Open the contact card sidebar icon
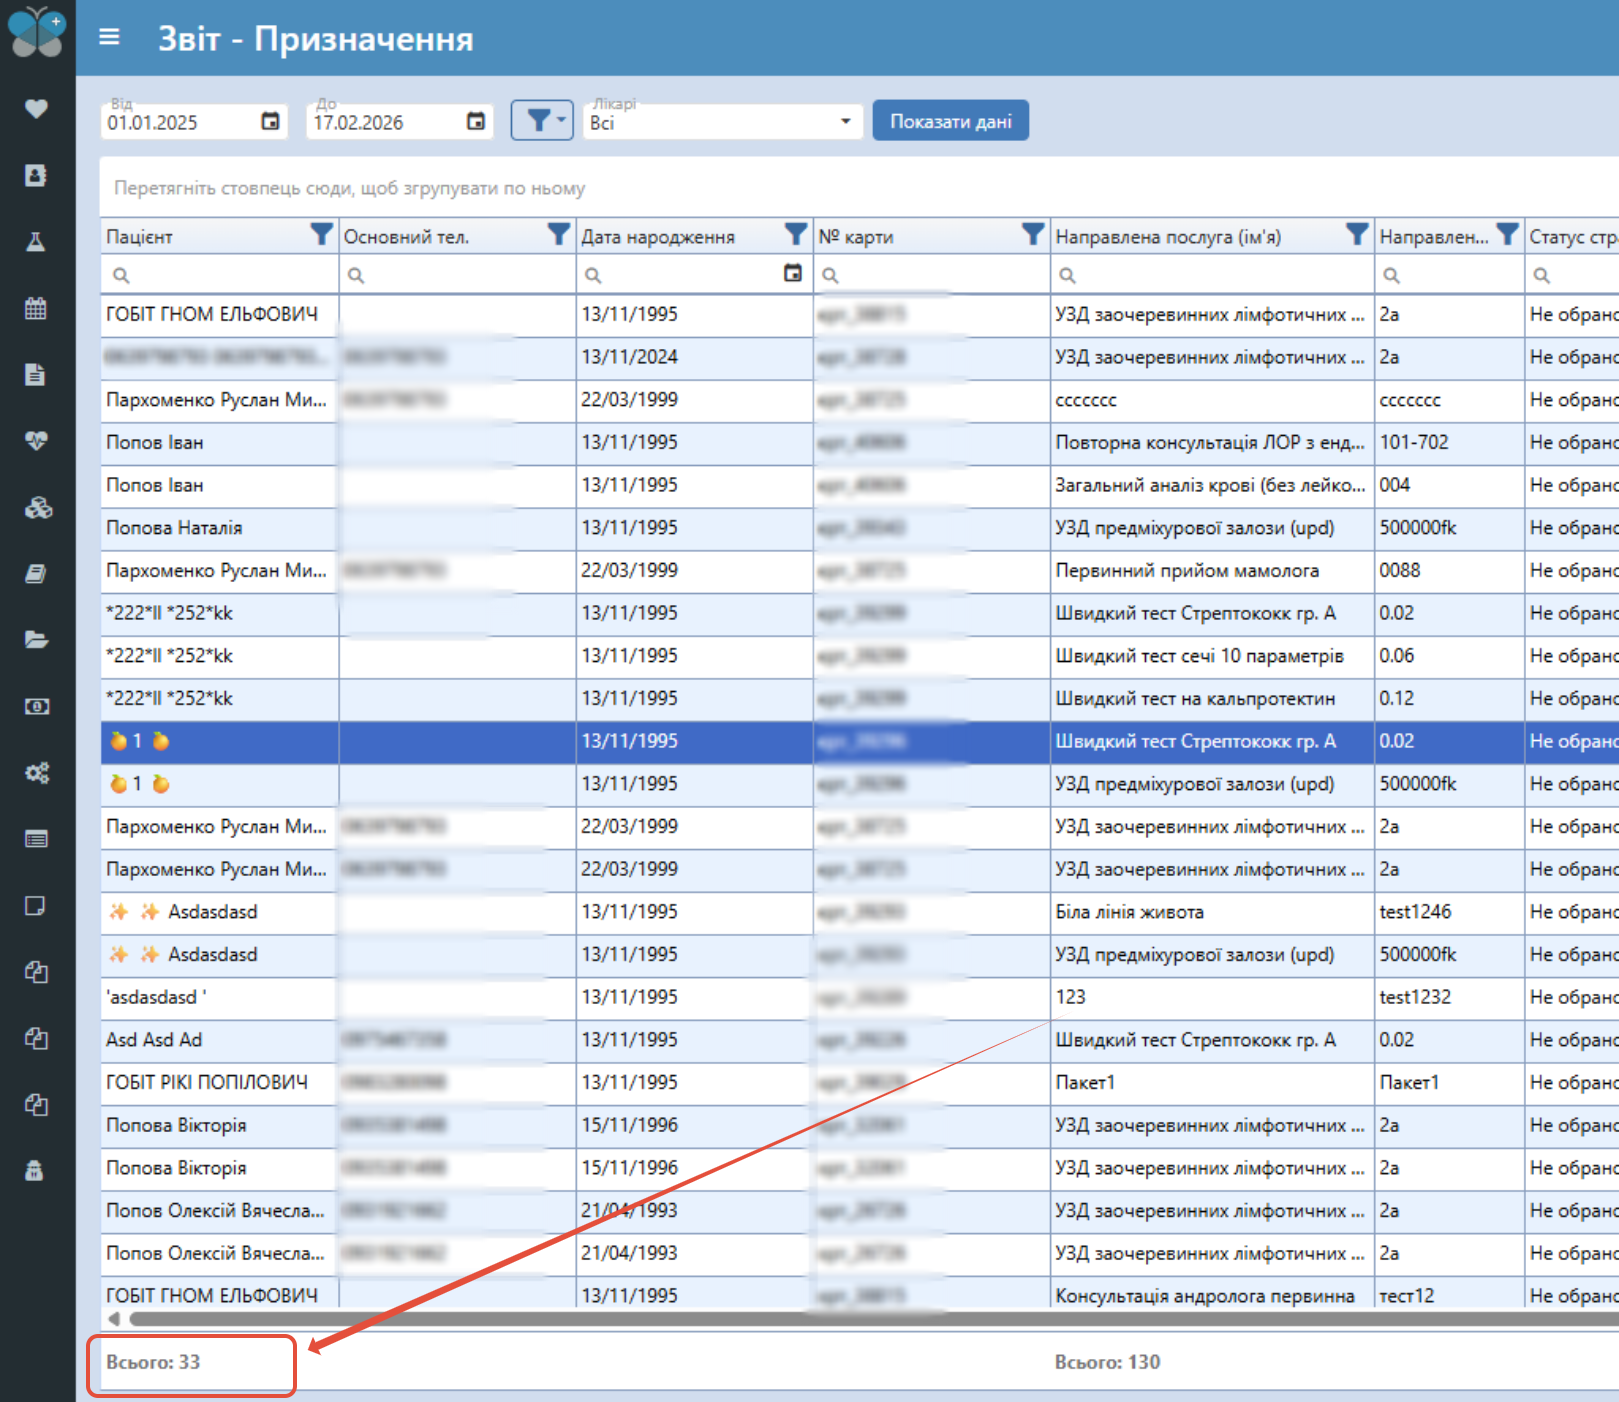This screenshot has width=1619, height=1402. (x=36, y=176)
